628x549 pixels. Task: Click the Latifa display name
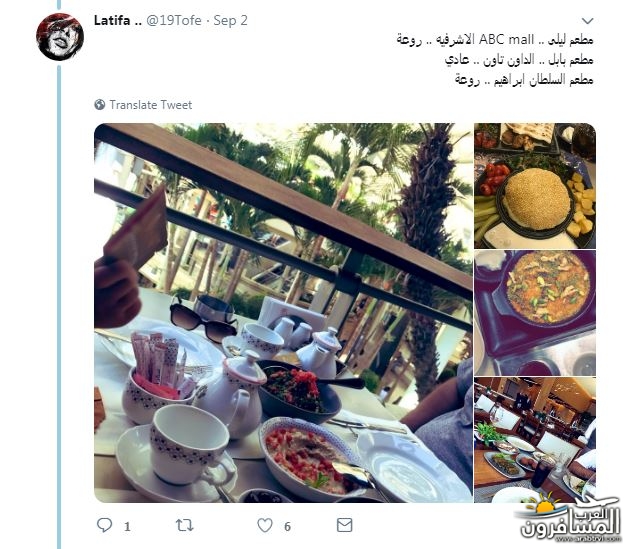118,20
